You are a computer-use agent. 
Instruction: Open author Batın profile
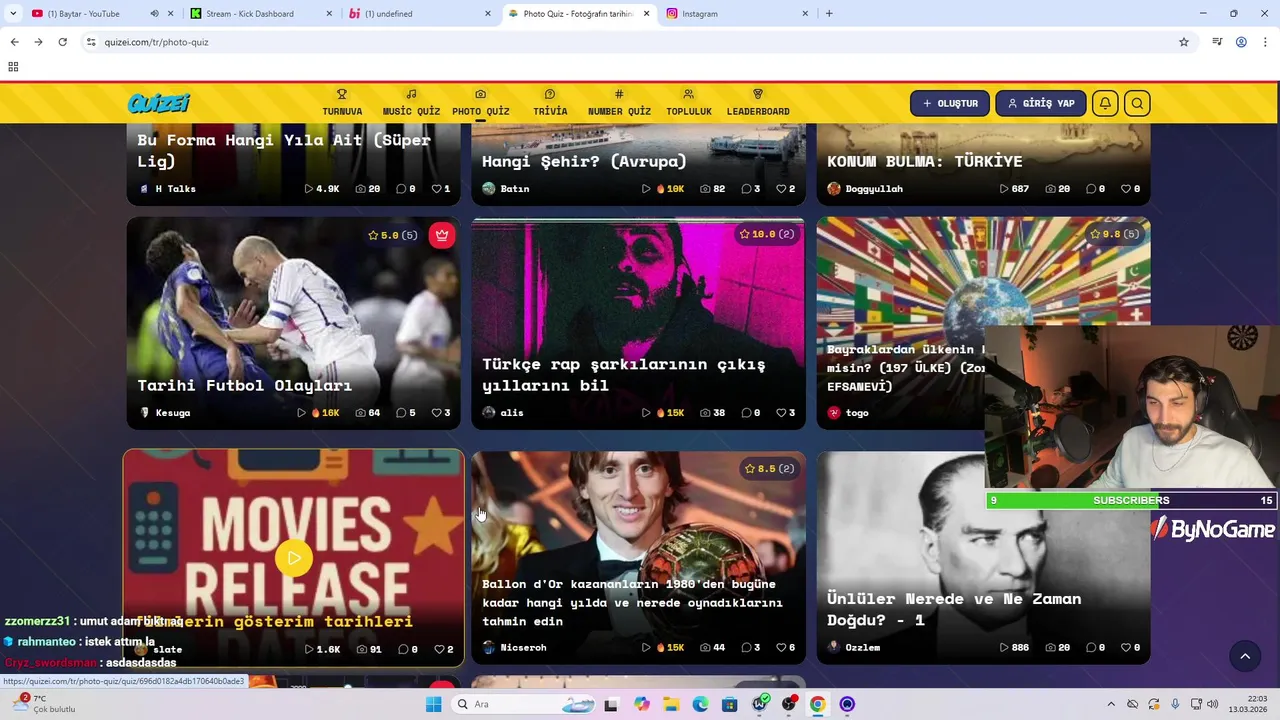point(506,188)
